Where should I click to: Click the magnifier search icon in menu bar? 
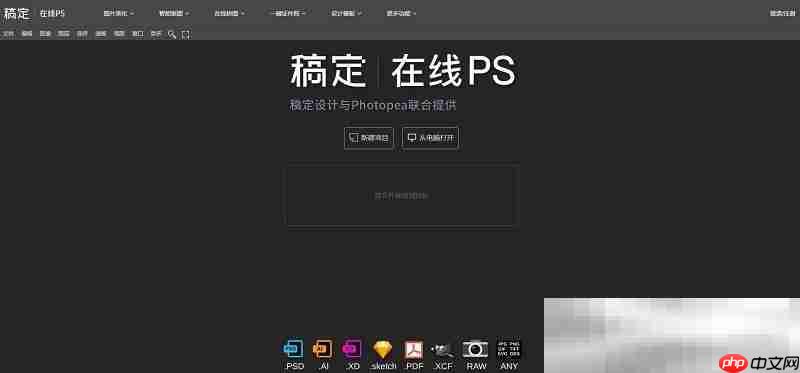tap(172, 34)
